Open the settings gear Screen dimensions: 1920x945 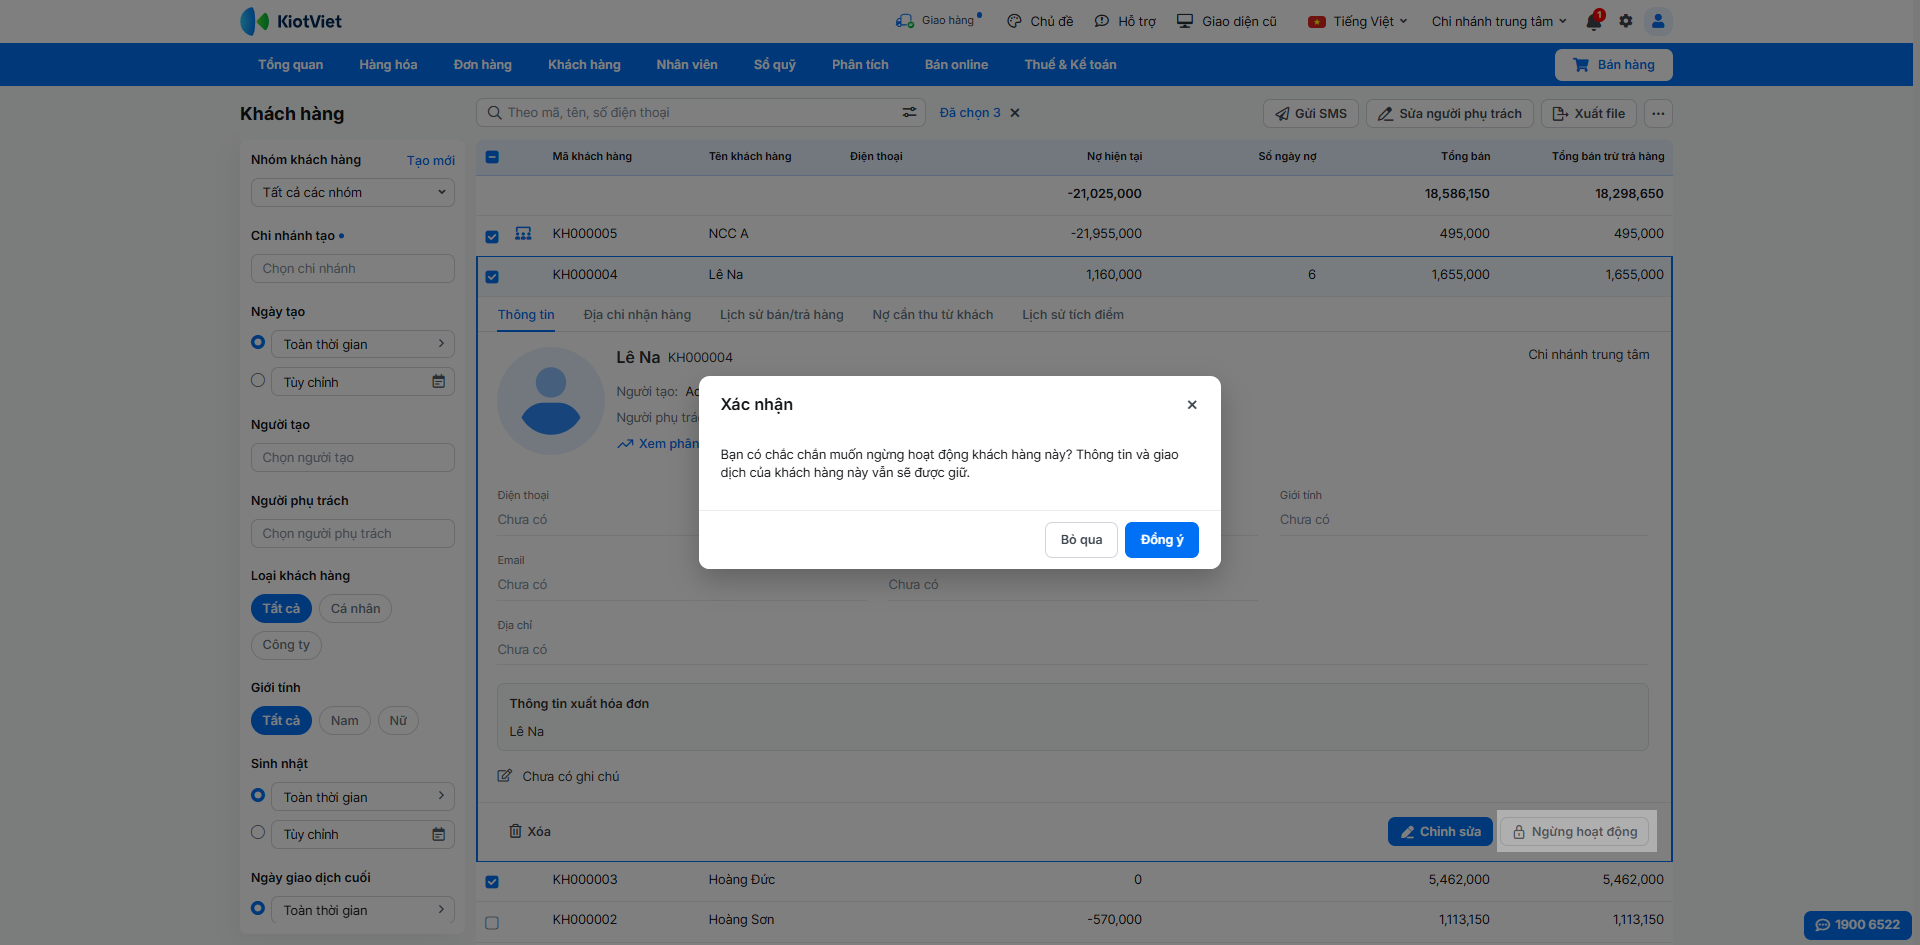coord(1626,21)
